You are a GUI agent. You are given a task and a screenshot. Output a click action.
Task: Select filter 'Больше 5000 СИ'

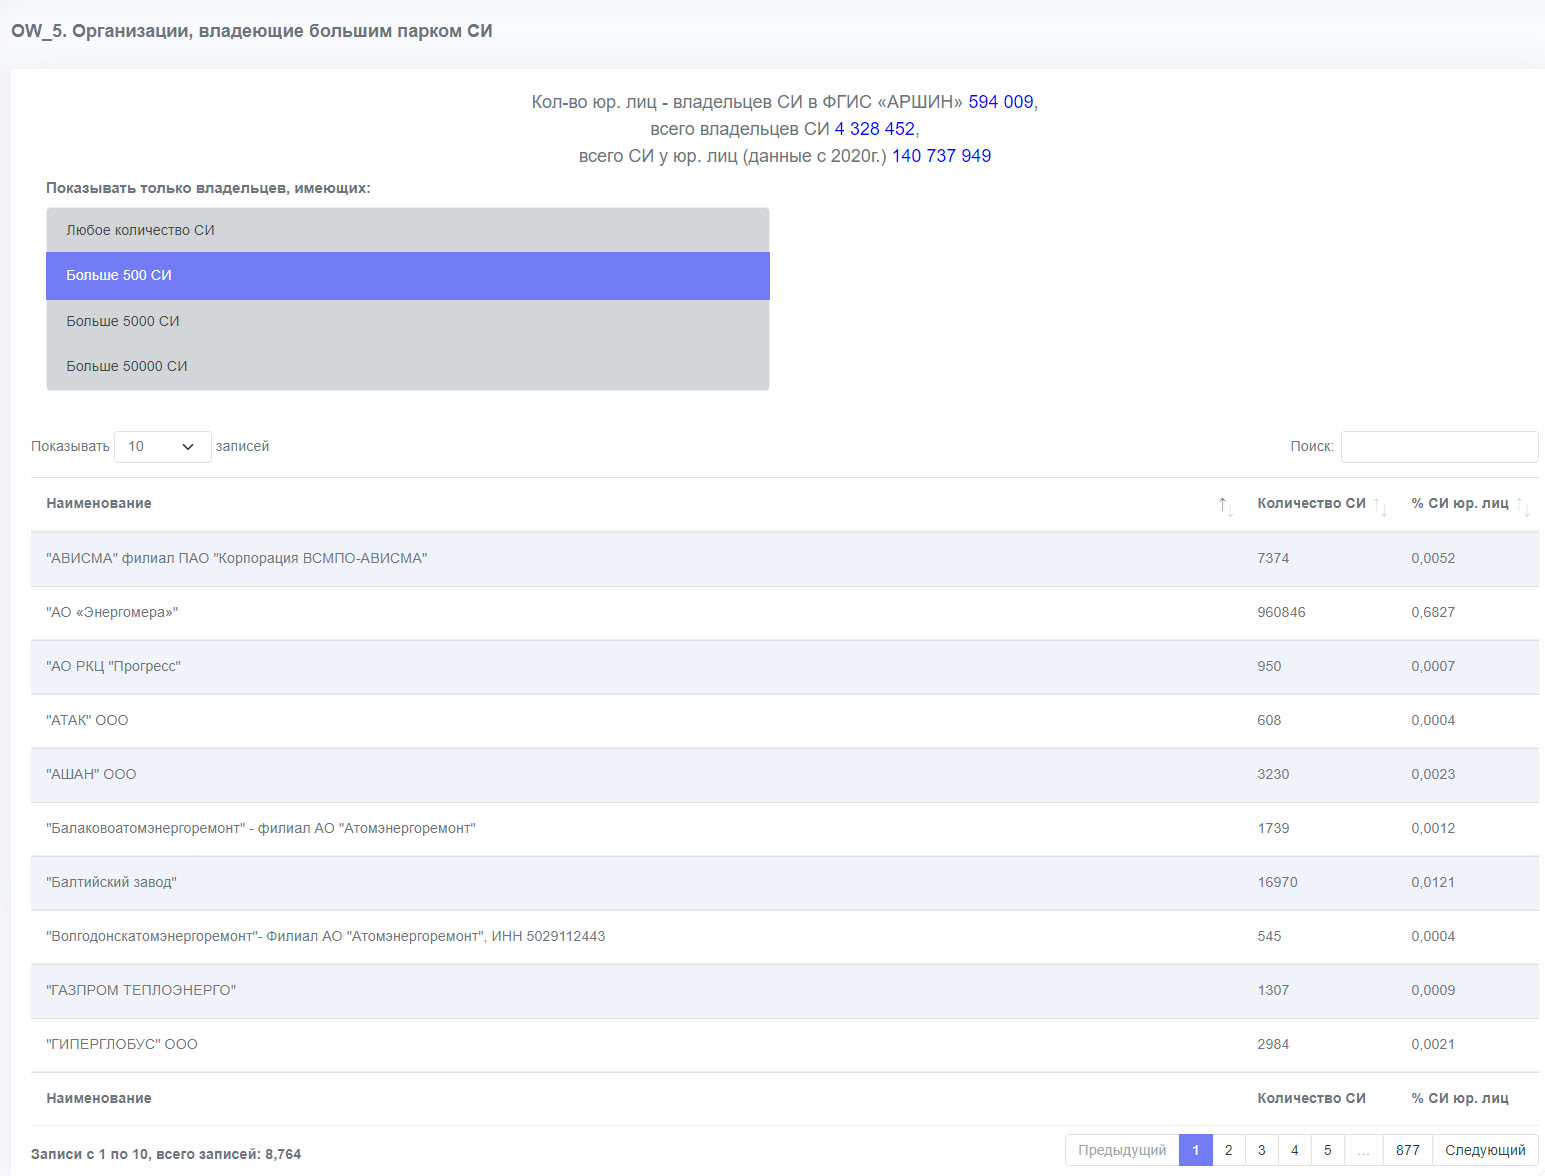[408, 321]
